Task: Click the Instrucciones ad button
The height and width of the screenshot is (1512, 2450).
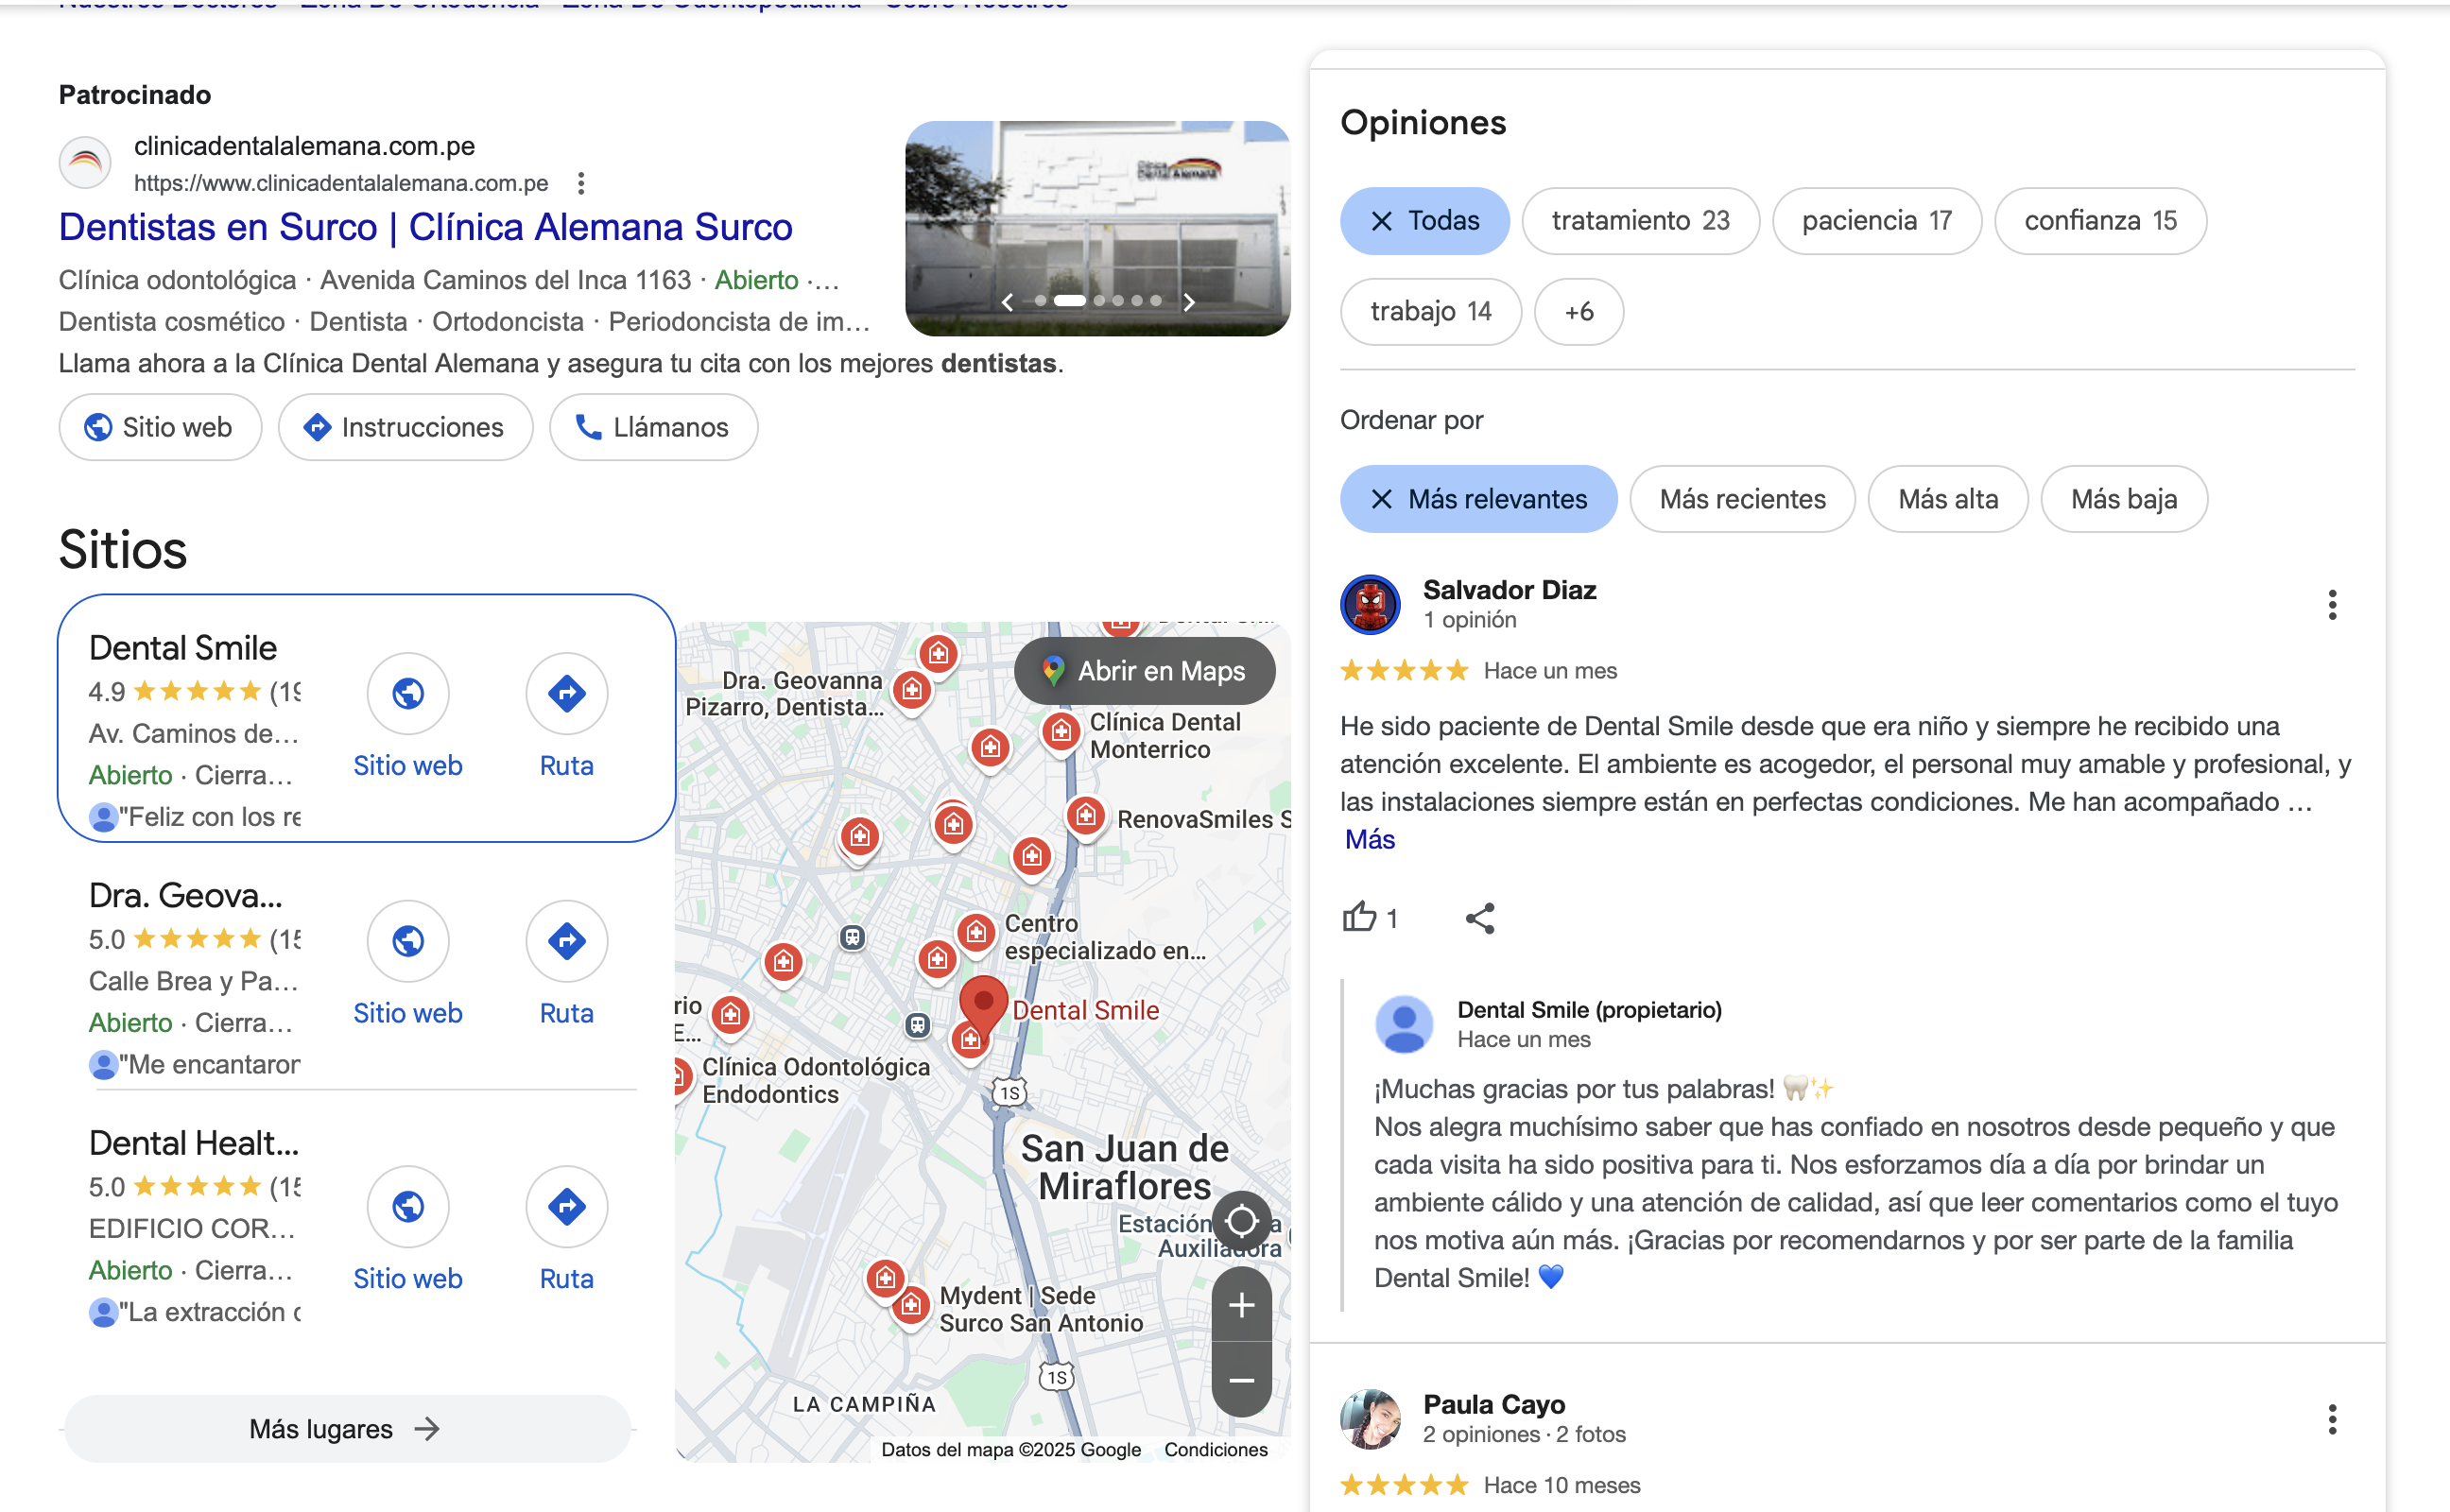Action: pyautogui.click(x=405, y=427)
